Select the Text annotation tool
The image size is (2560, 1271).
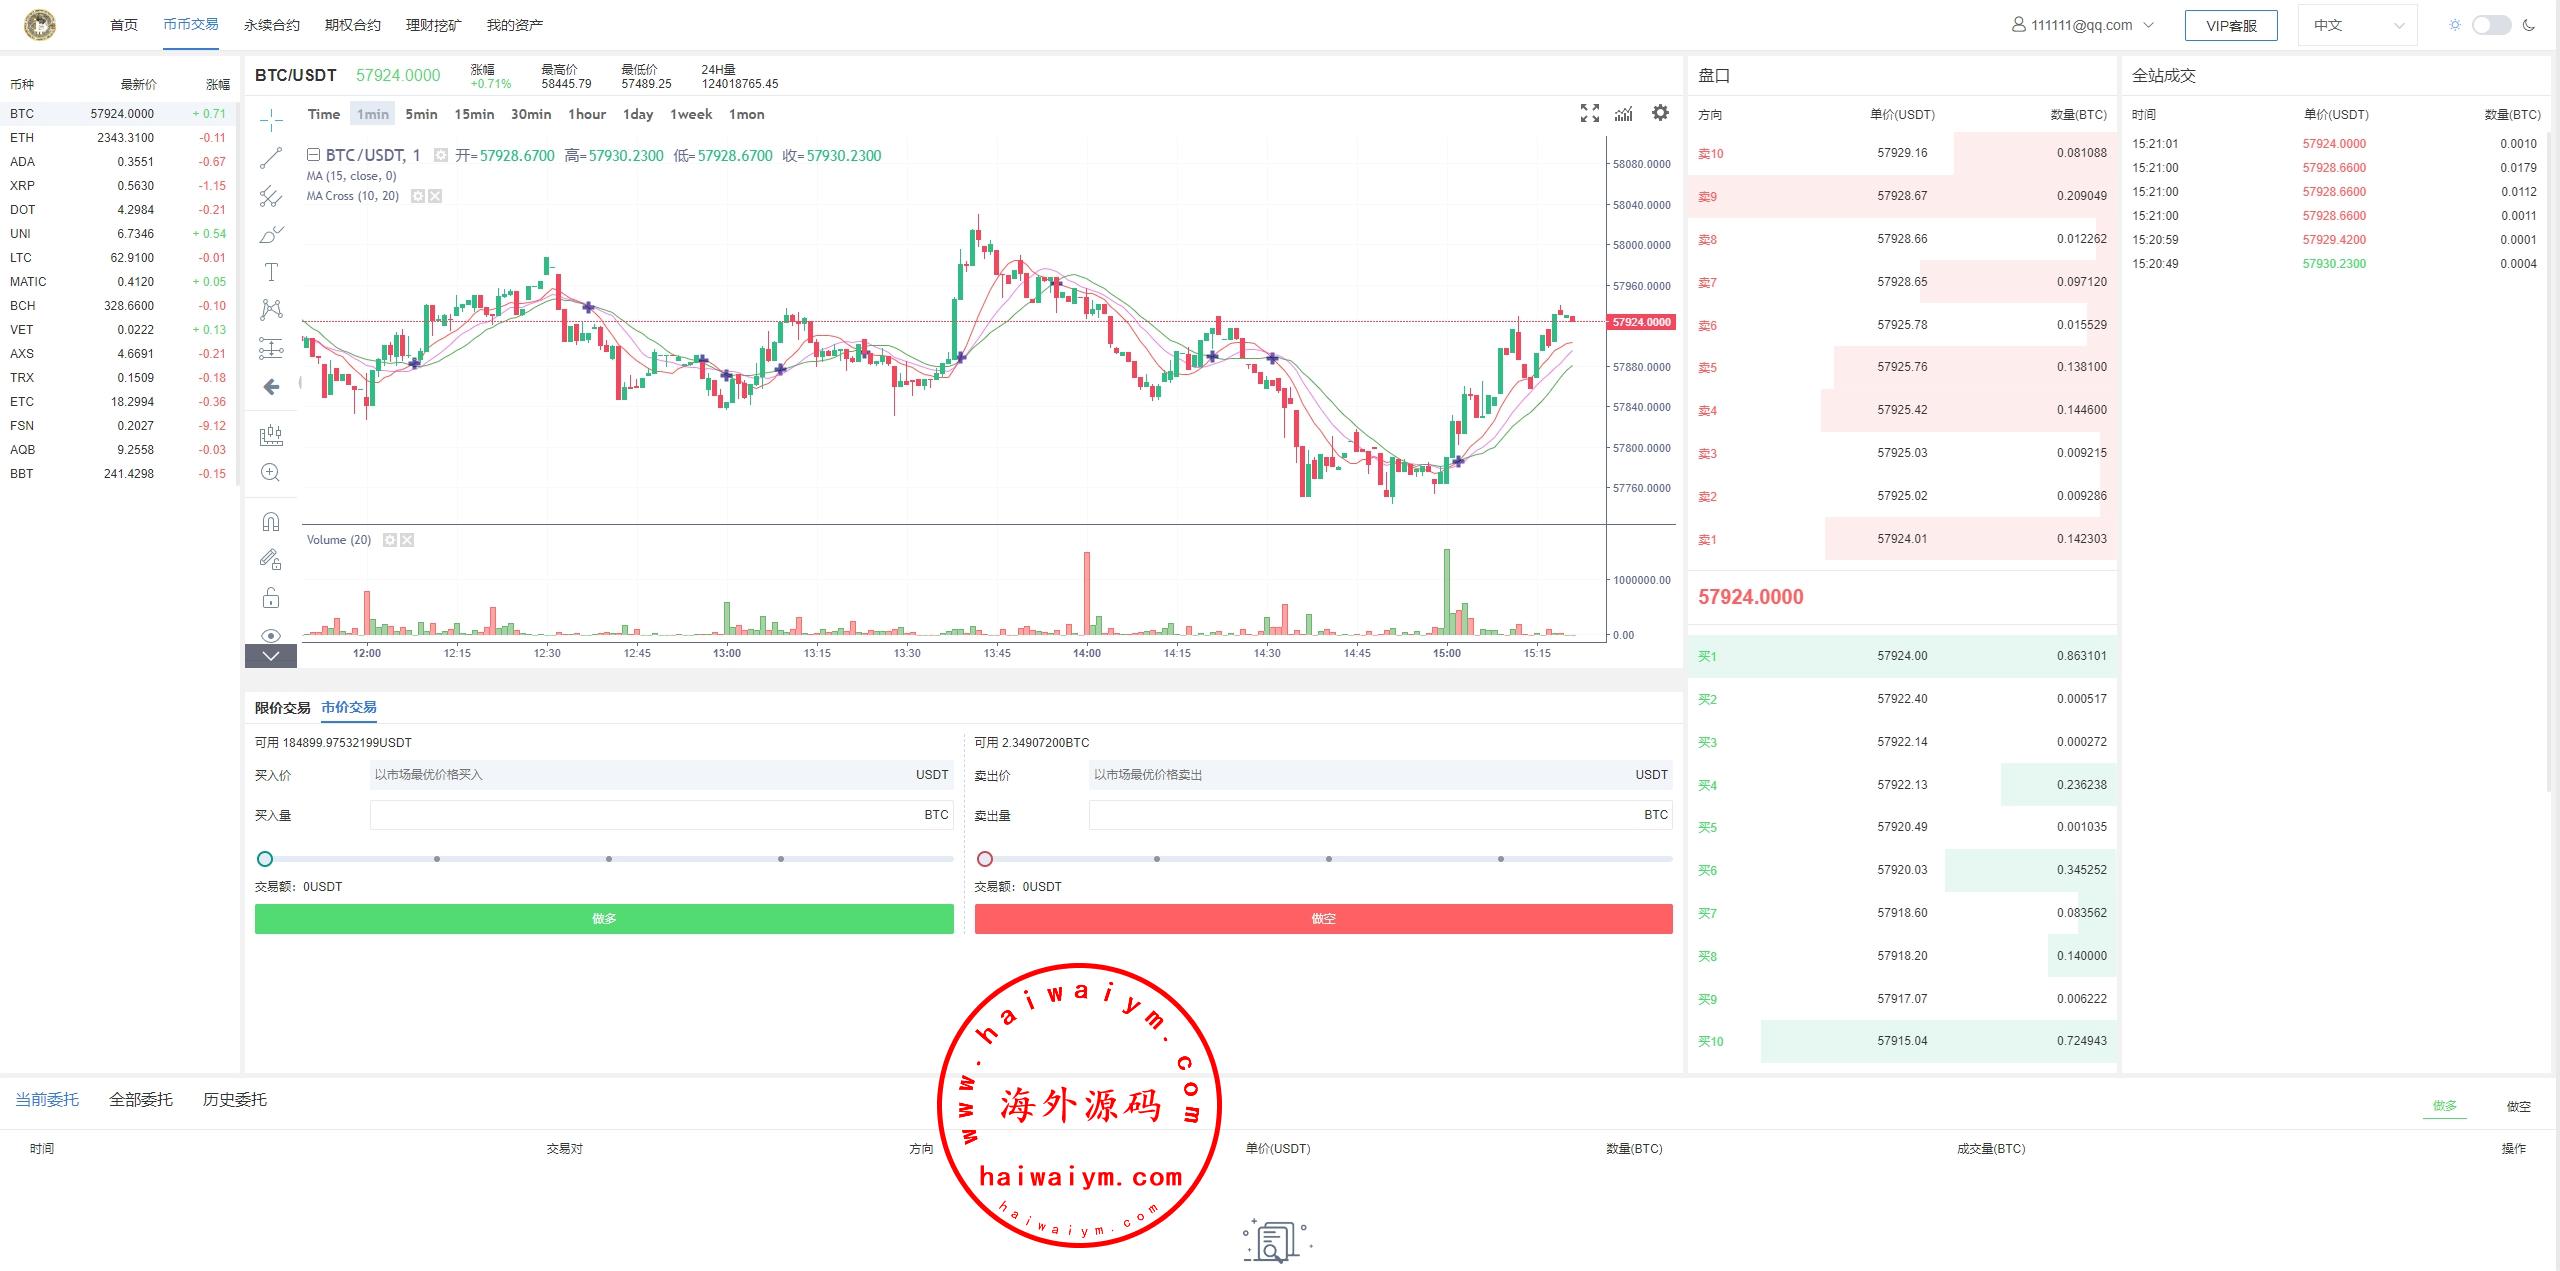[x=271, y=272]
